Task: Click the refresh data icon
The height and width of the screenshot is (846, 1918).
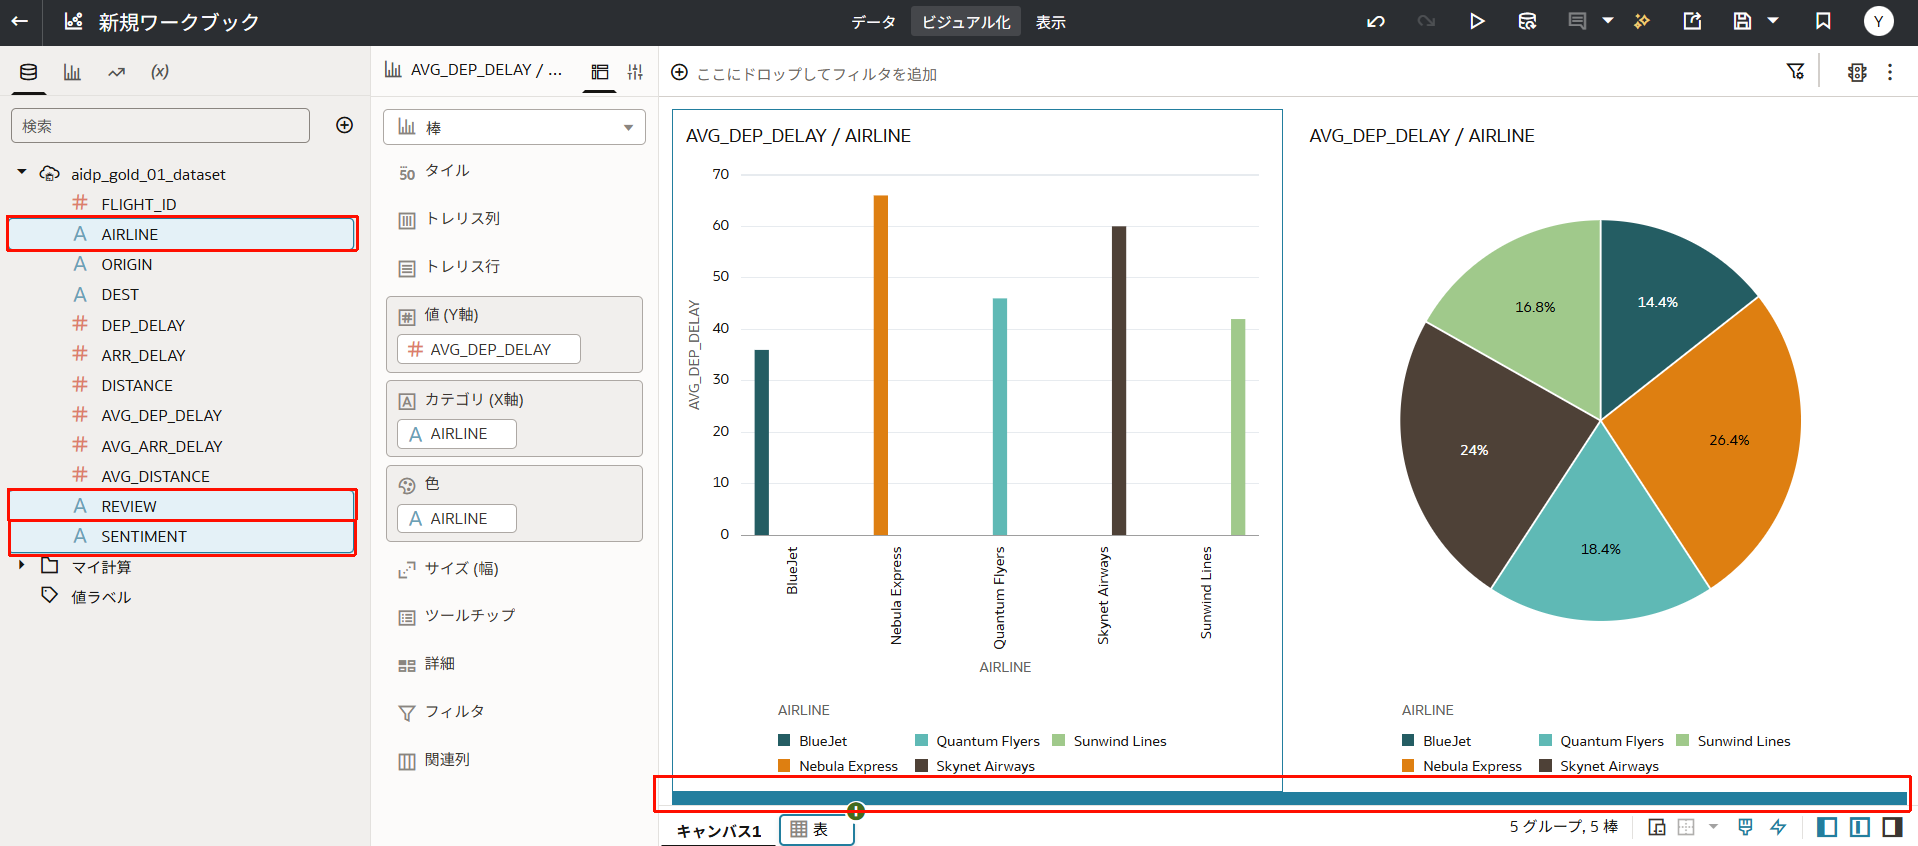Action: (1527, 21)
